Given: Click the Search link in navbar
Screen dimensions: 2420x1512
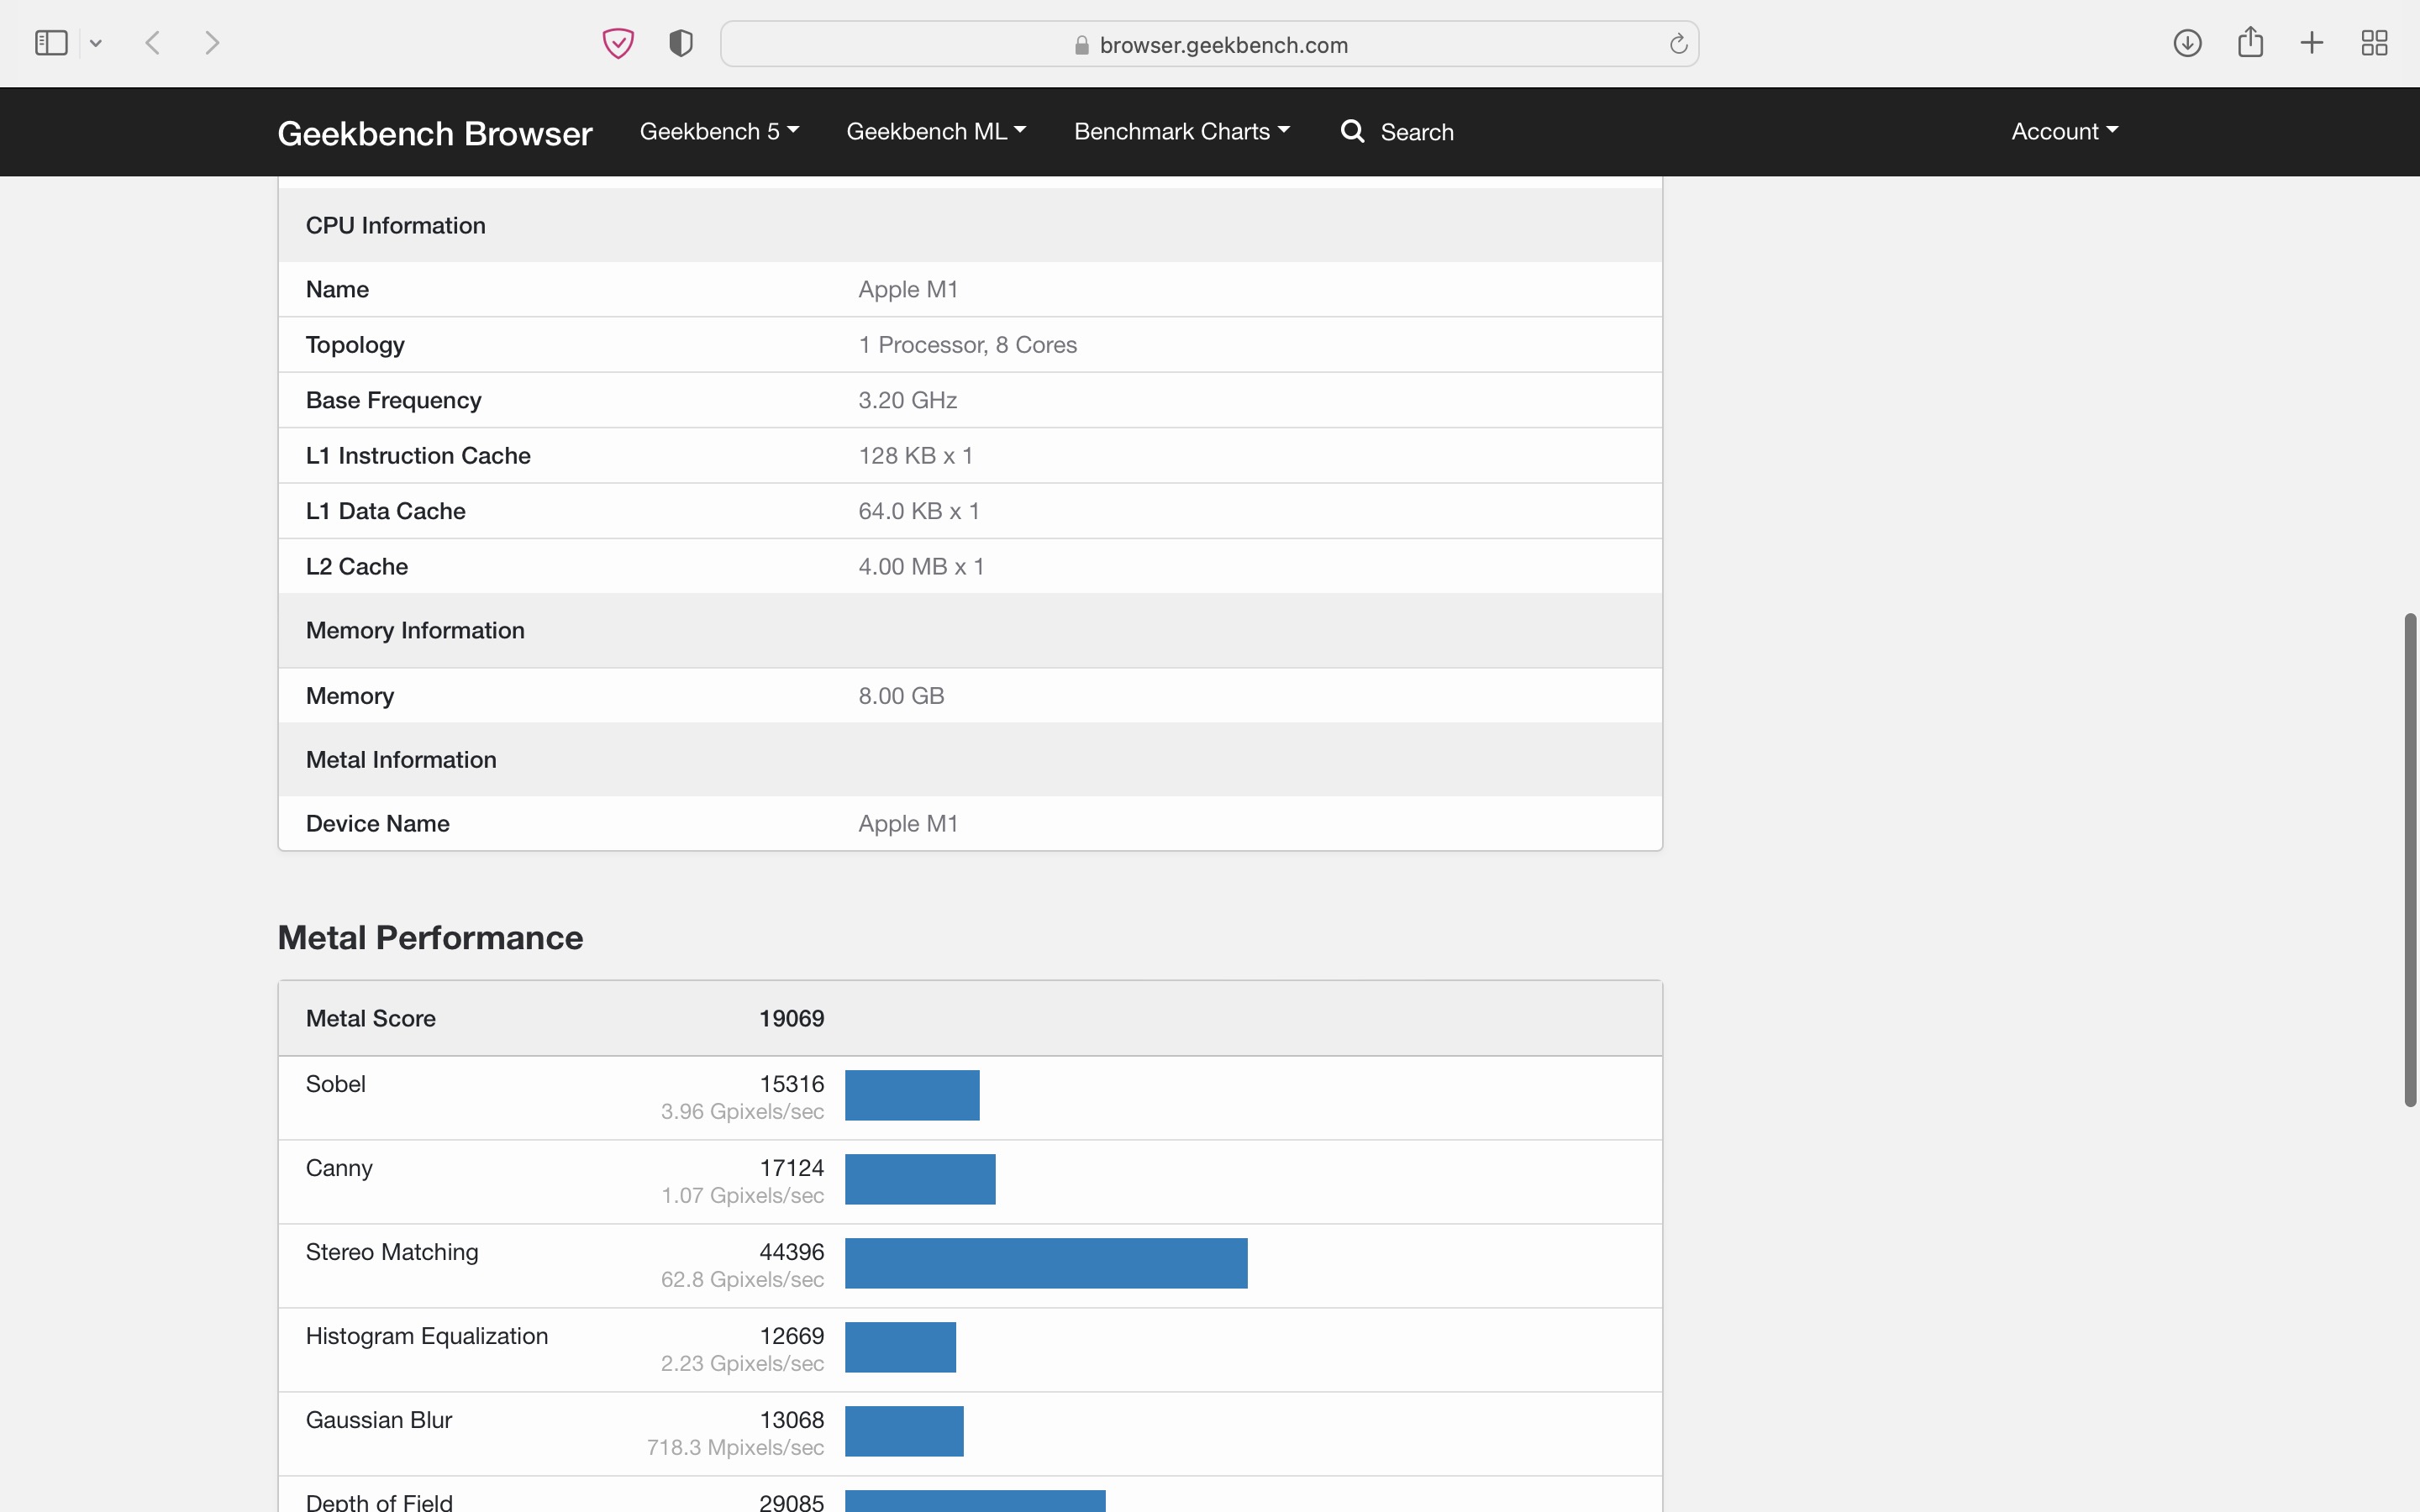Looking at the screenshot, I should pyautogui.click(x=1397, y=132).
